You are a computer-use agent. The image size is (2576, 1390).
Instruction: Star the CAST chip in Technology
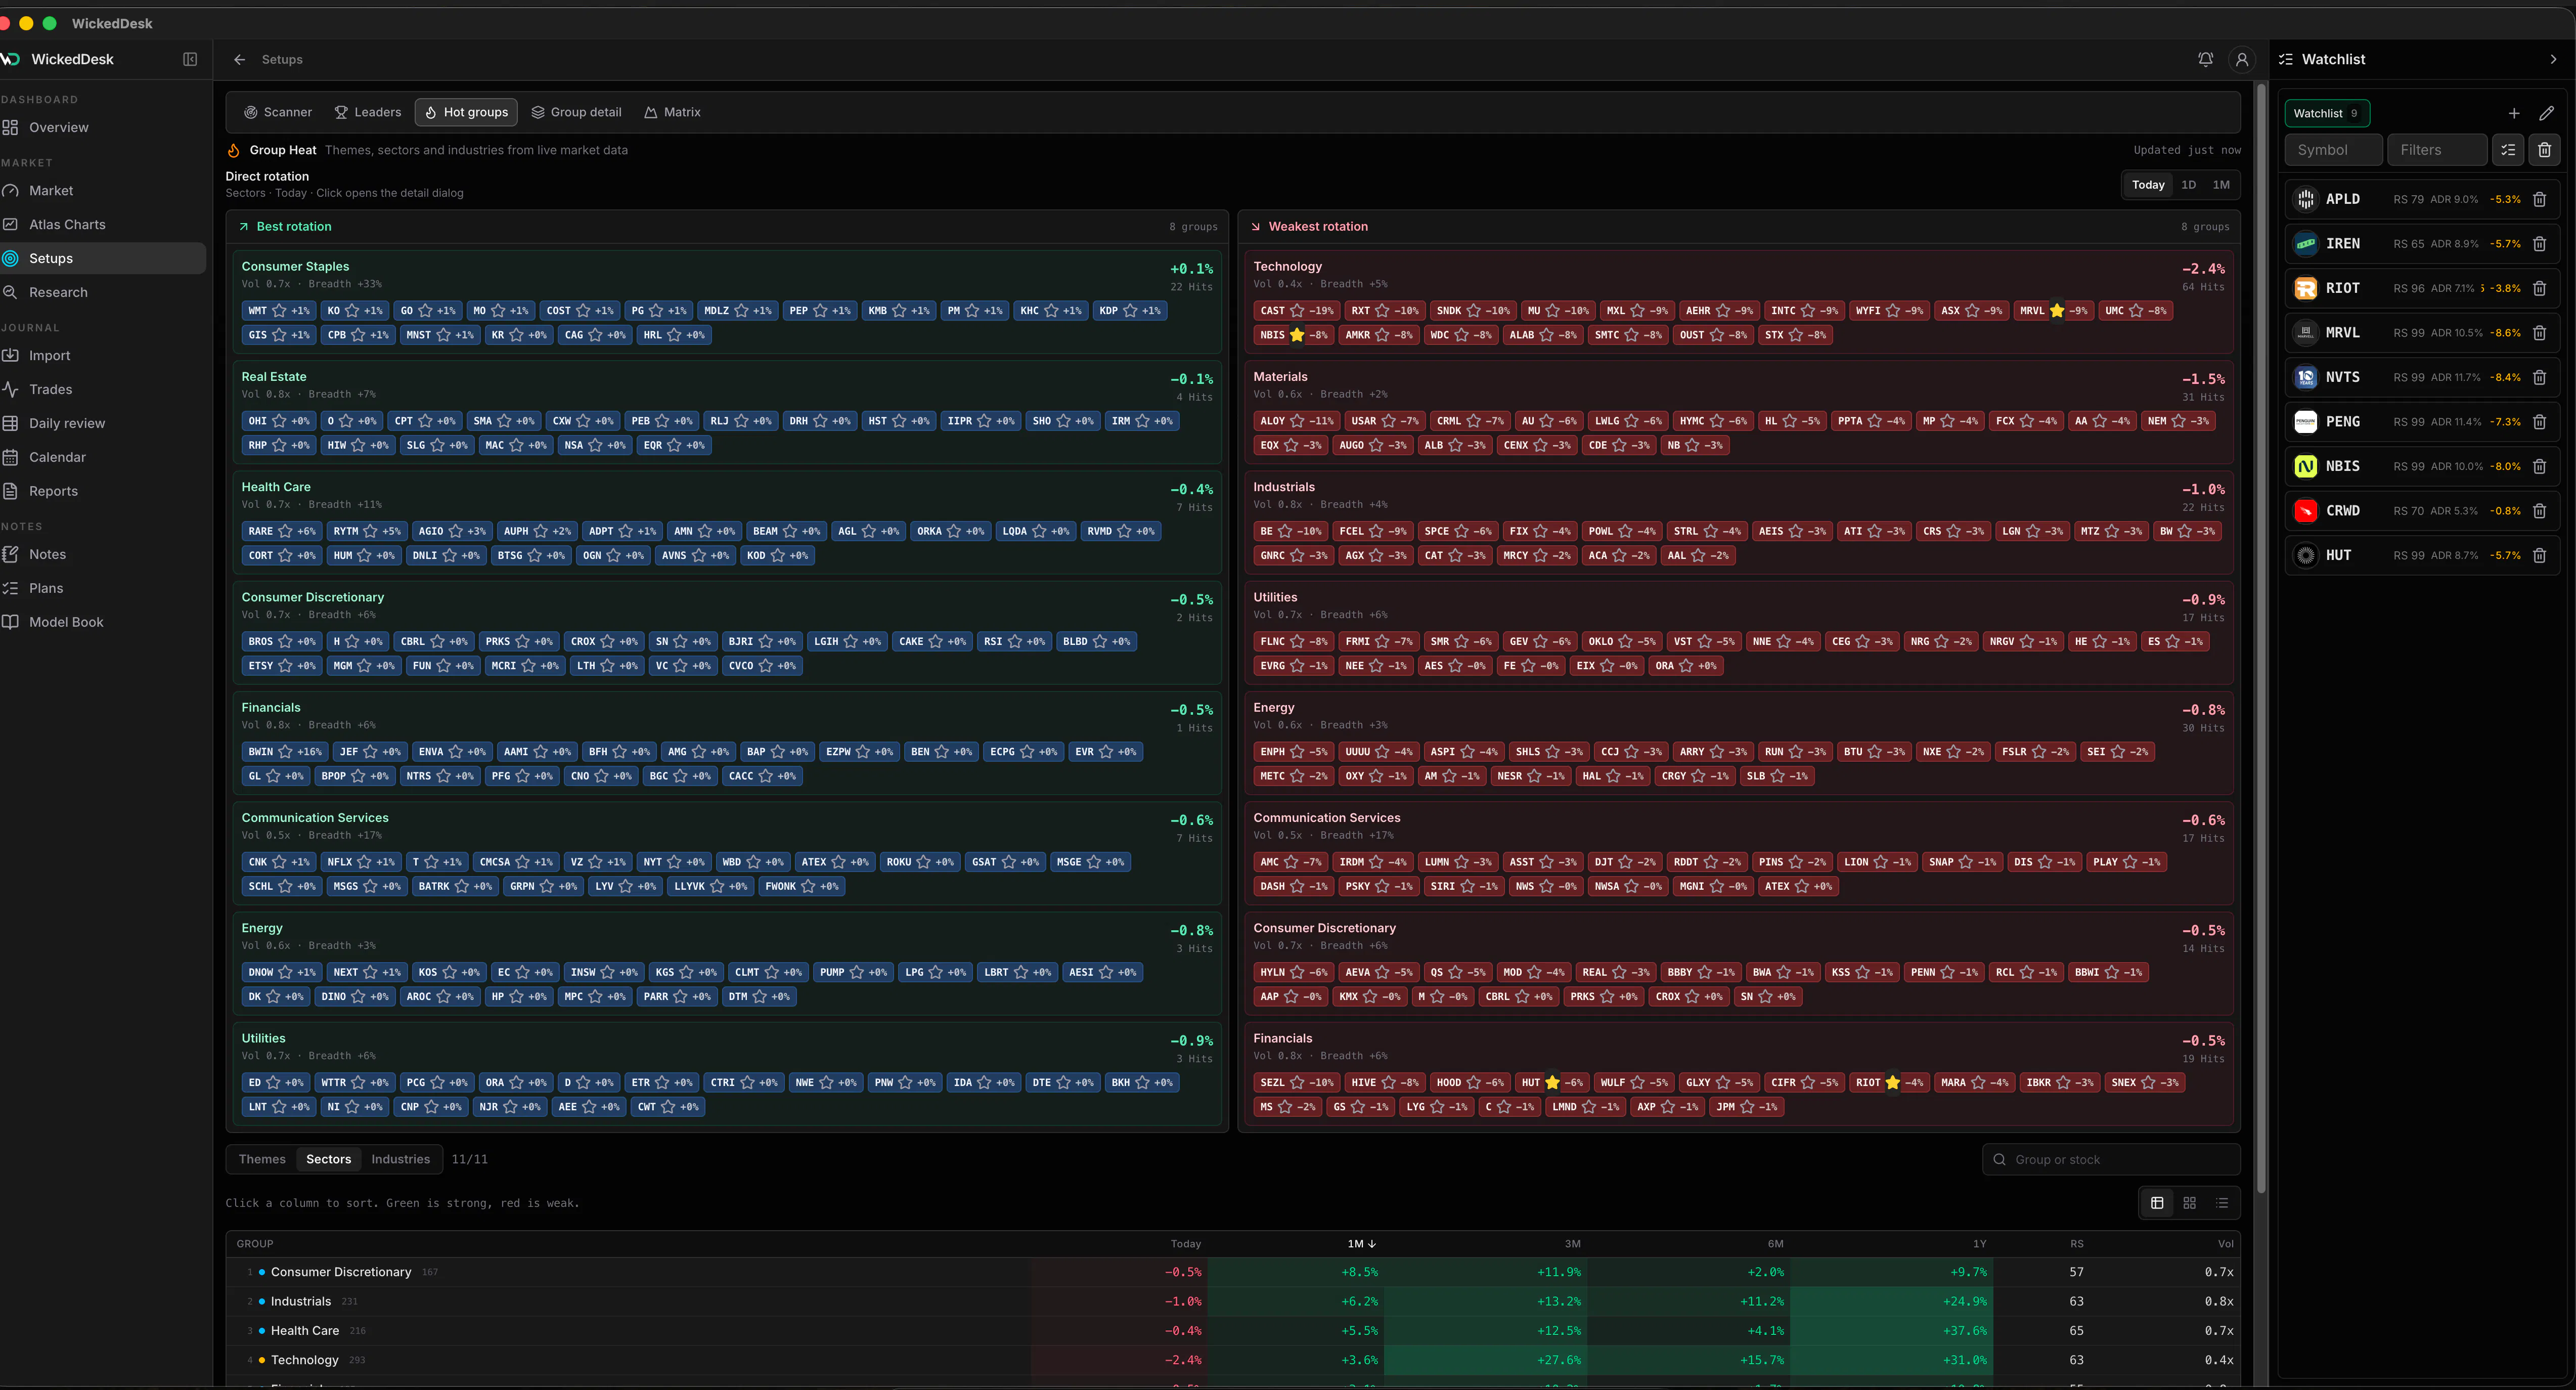(1297, 311)
